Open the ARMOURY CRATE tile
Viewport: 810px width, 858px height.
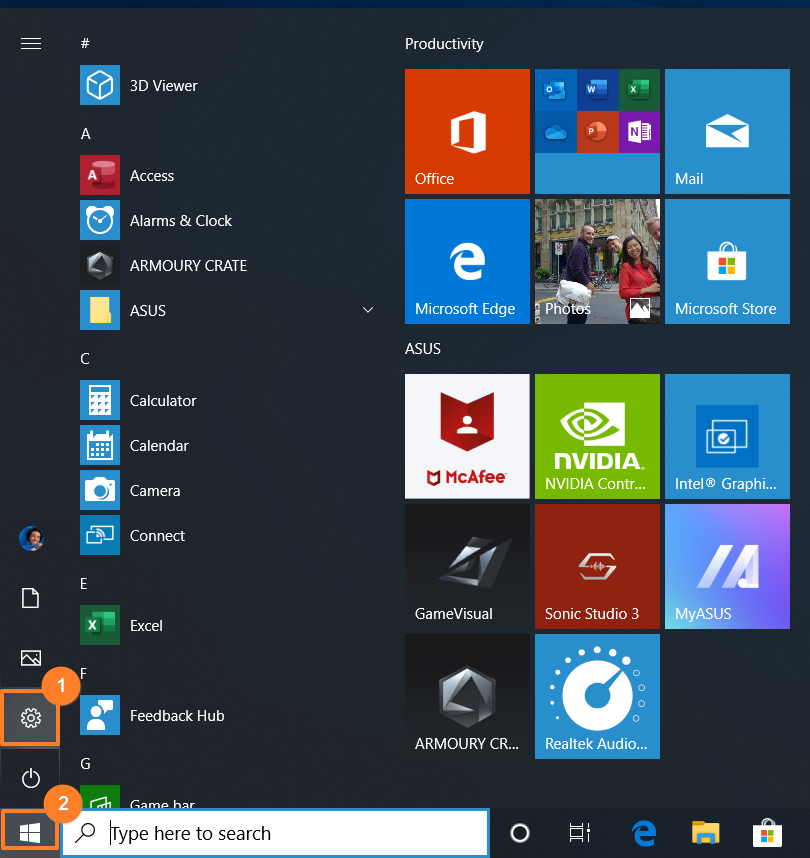[467, 697]
